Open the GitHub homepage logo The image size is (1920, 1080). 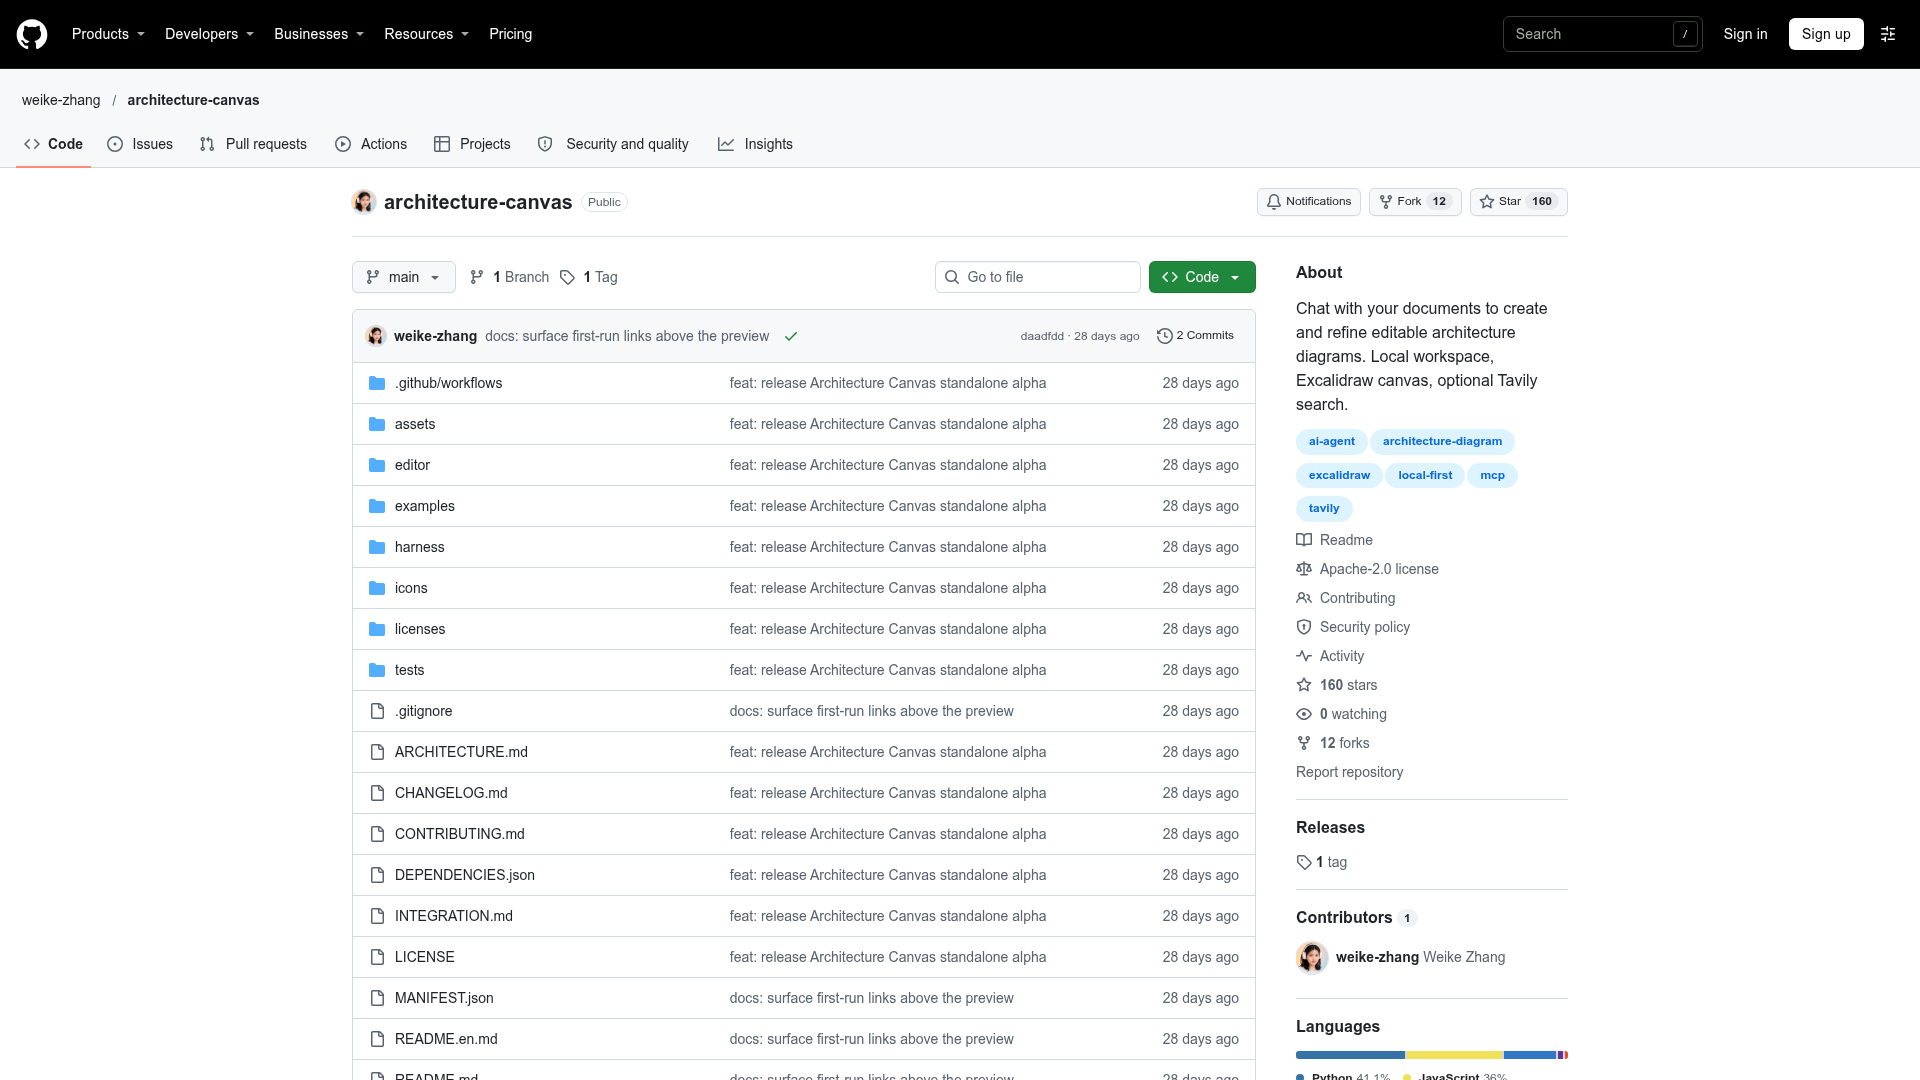pyautogui.click(x=32, y=34)
